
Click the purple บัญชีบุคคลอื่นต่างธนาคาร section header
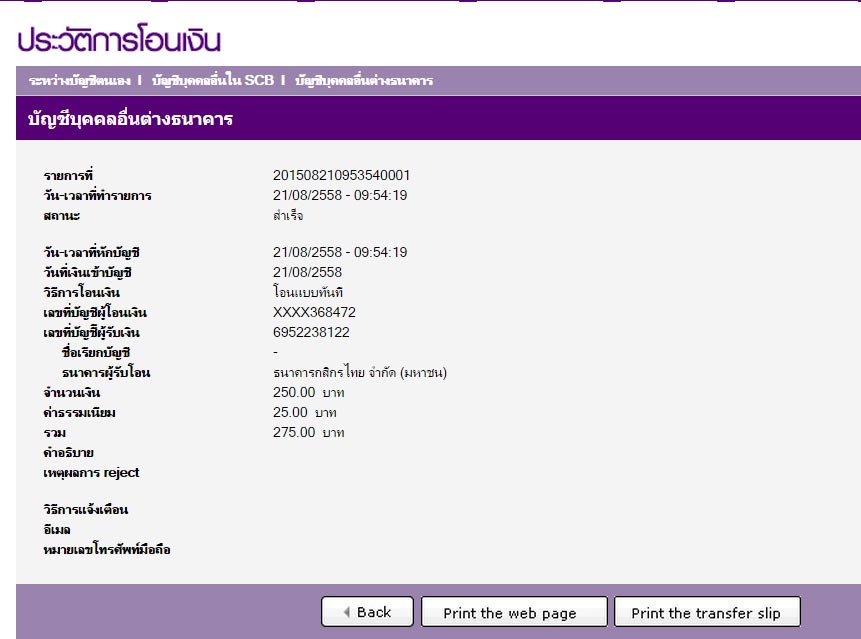(x=124, y=120)
